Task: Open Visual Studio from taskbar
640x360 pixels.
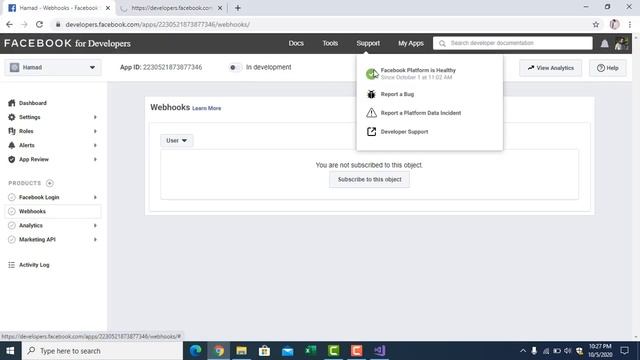Action: coord(379,351)
